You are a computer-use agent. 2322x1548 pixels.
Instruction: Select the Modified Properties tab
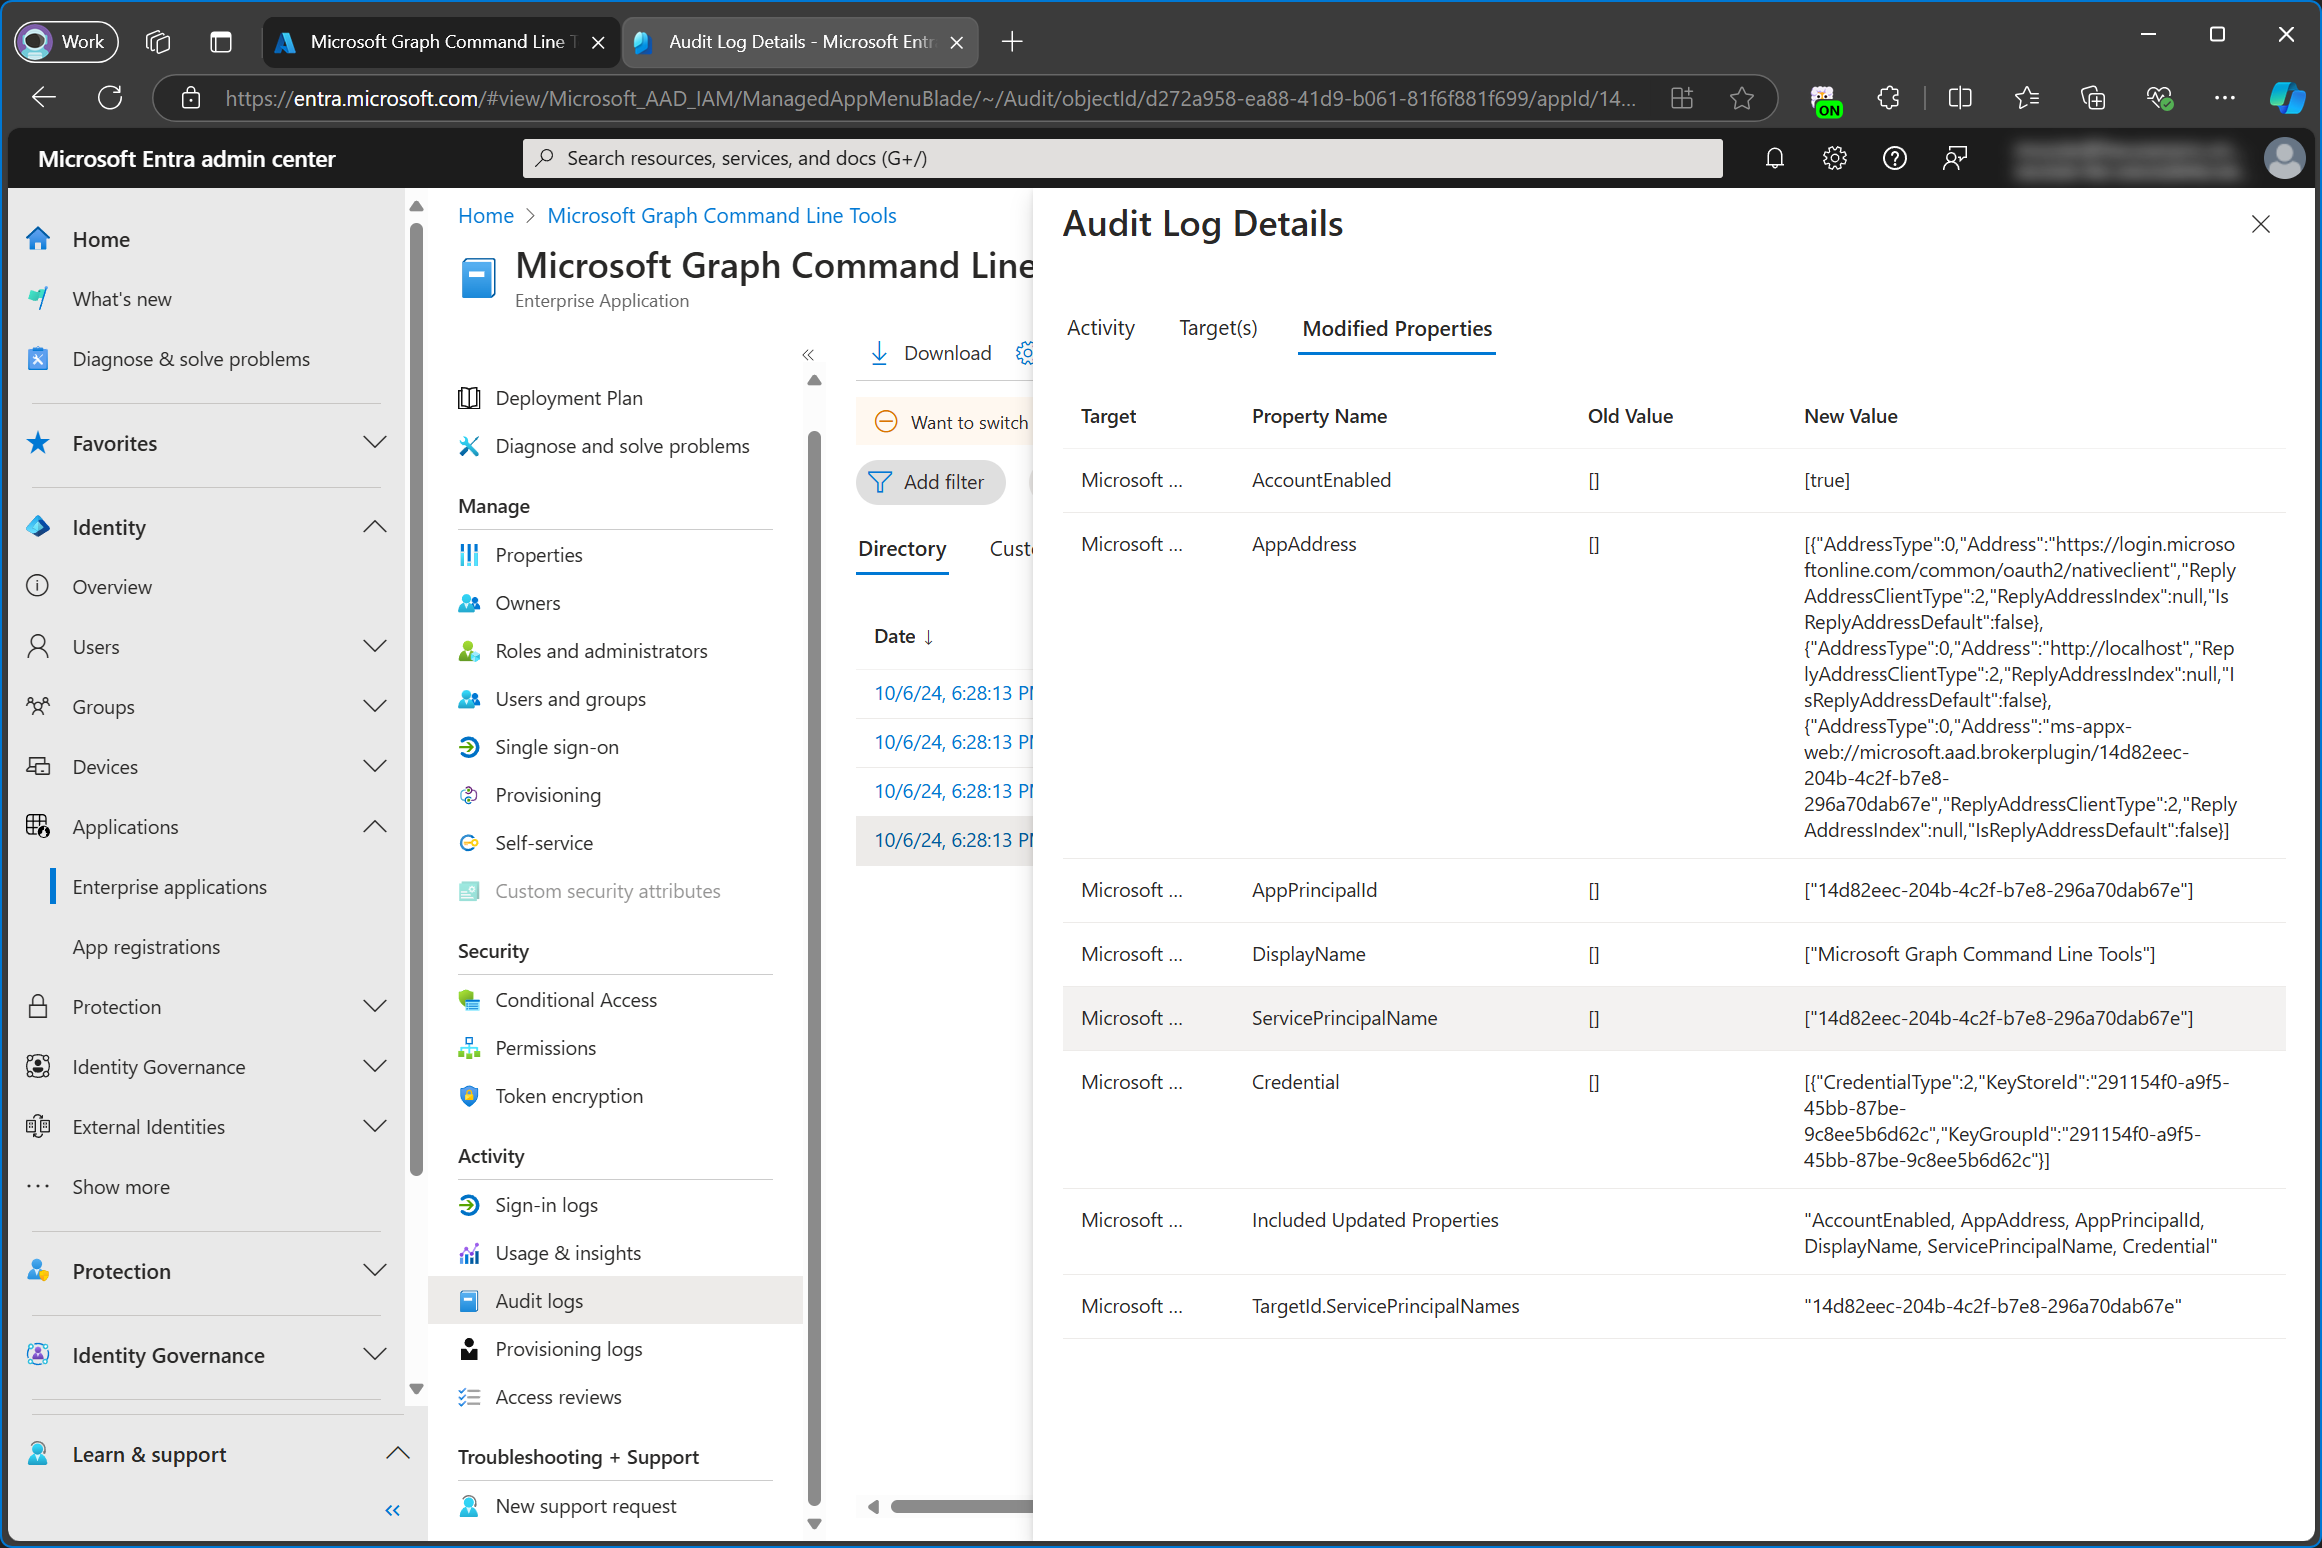(x=1398, y=327)
